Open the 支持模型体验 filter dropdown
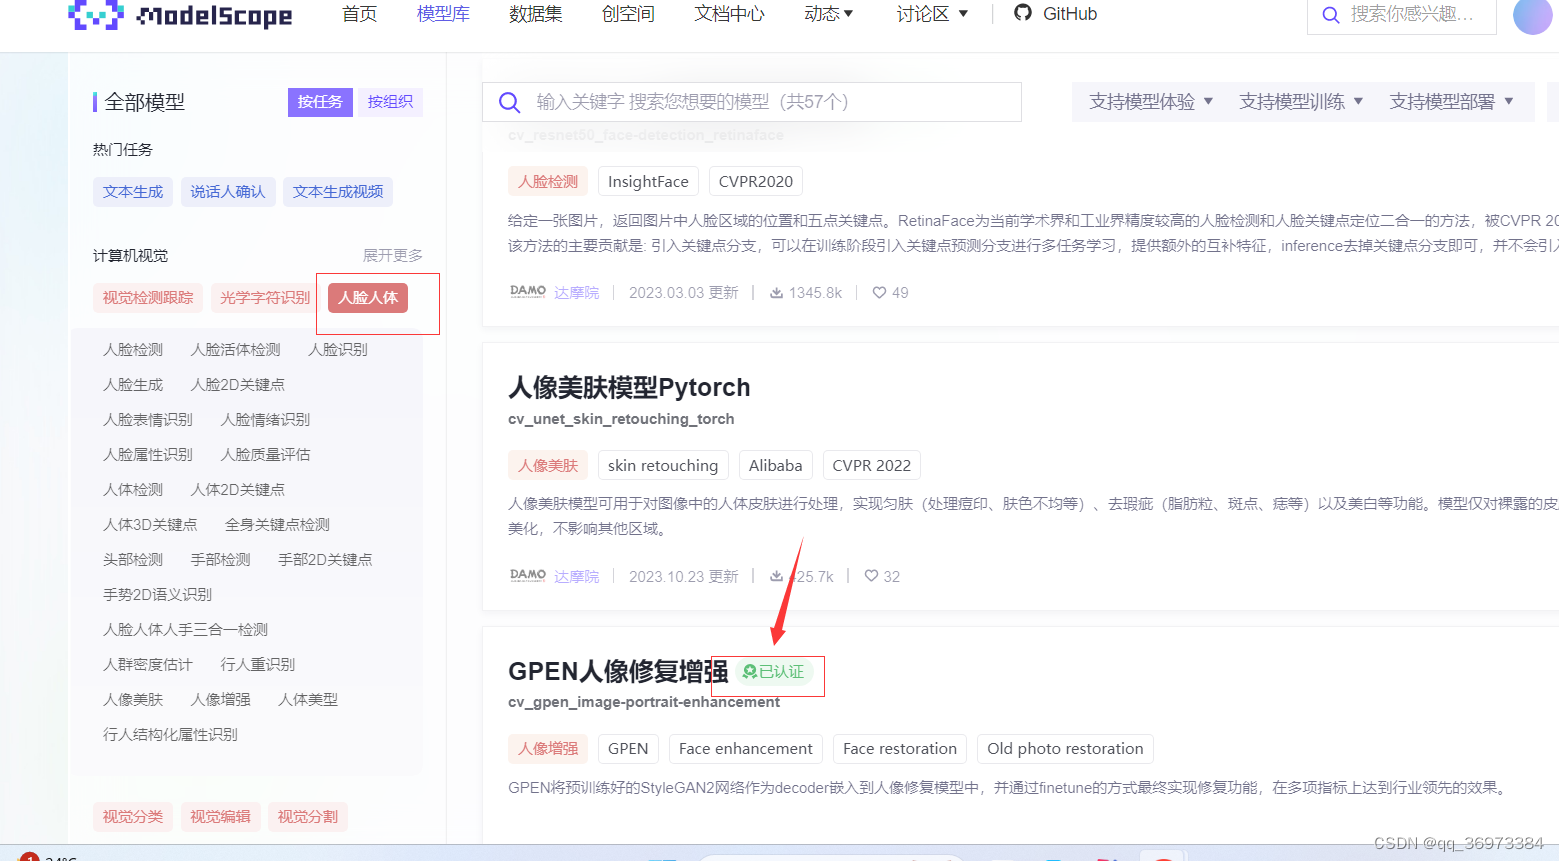Image resolution: width=1559 pixels, height=861 pixels. coord(1151,102)
